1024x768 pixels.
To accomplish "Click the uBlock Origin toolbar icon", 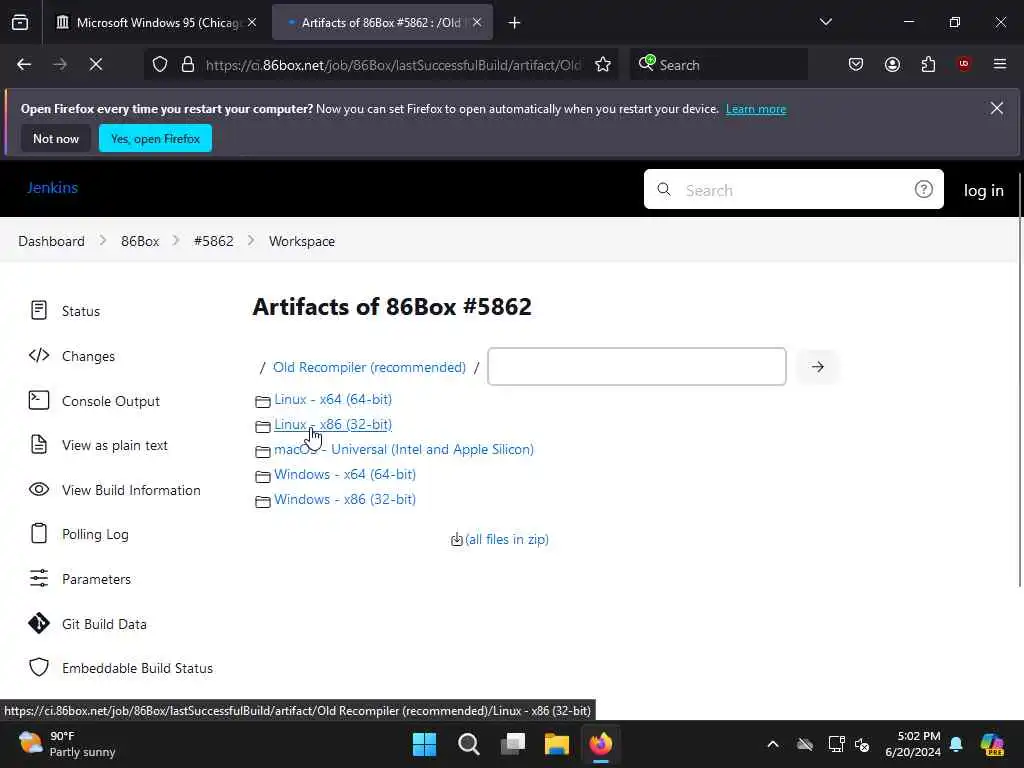I will [x=964, y=64].
